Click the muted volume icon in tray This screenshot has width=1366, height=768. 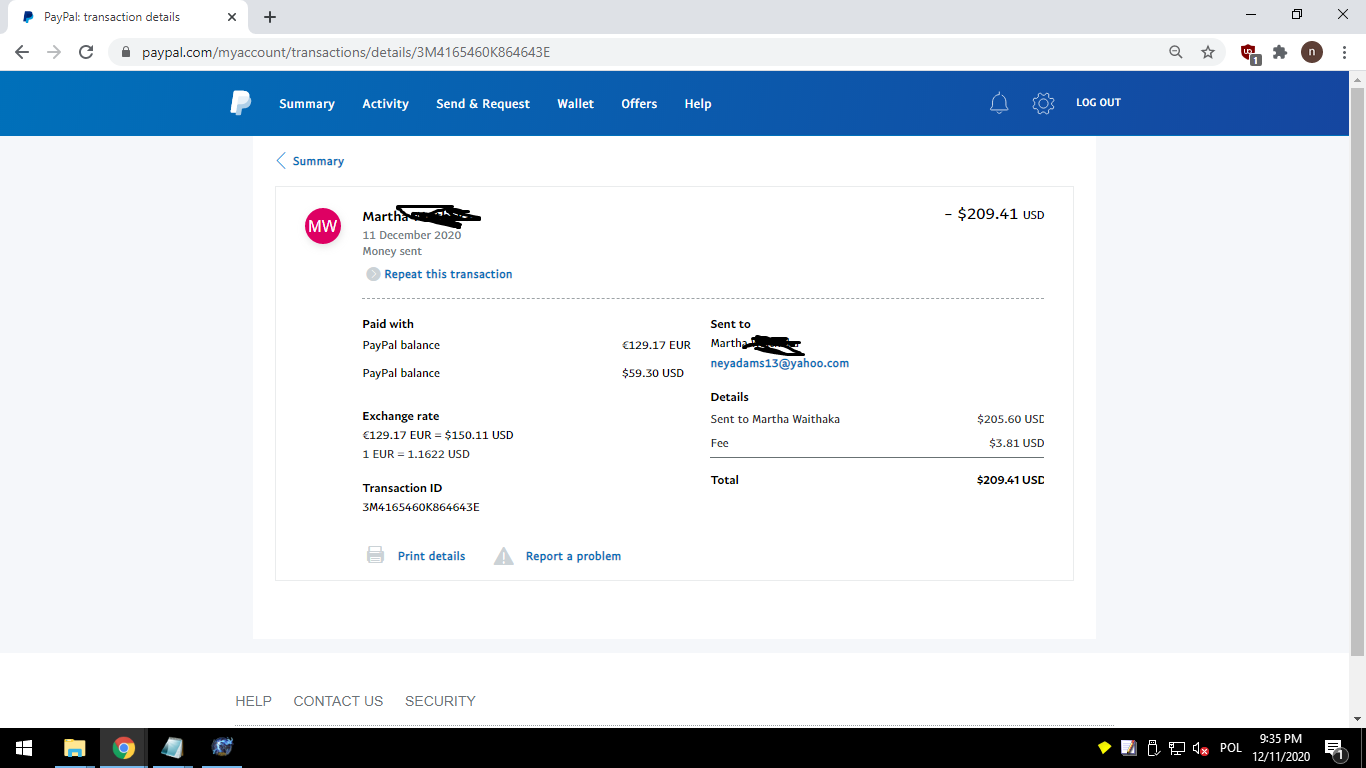pos(1201,748)
